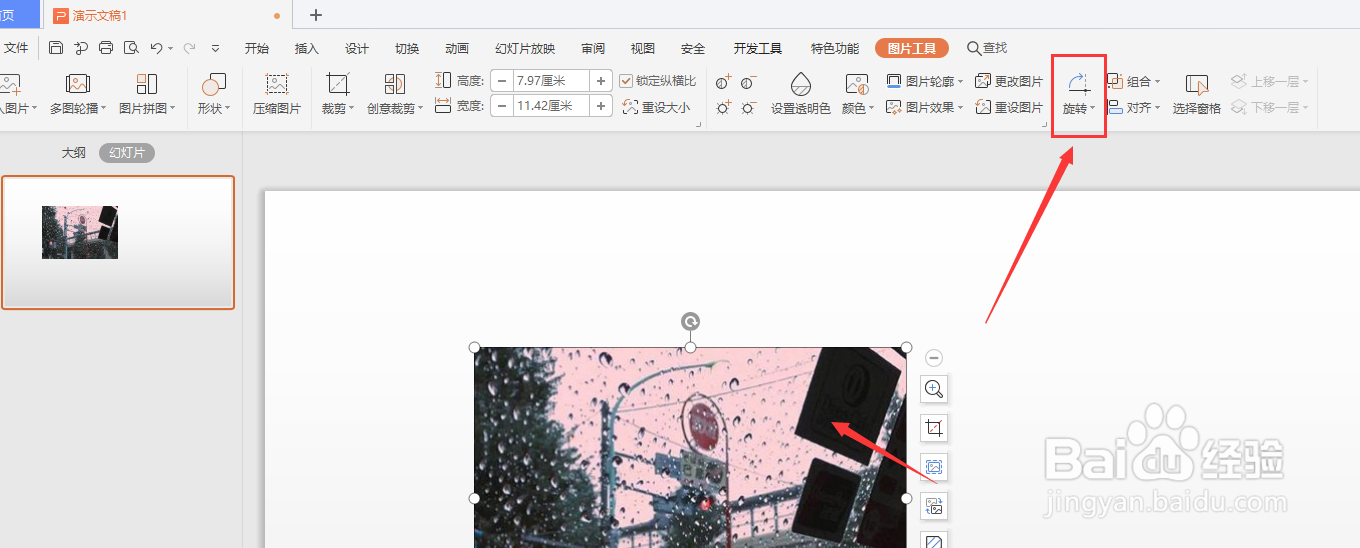Click the Save icon in quick toolbar
Viewport: 1360px width, 548px height.
pyautogui.click(x=56, y=48)
